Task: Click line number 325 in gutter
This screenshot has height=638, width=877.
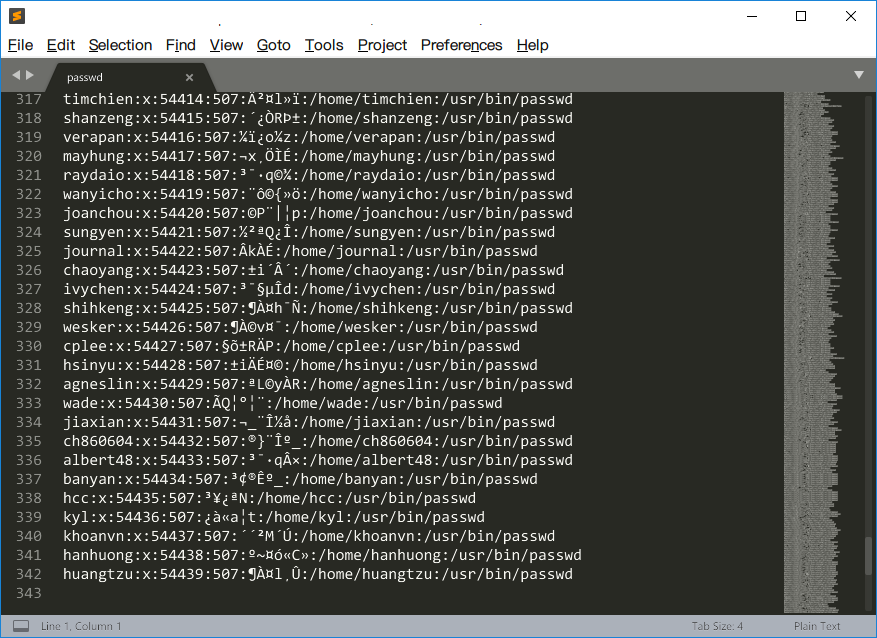Action: click(x=29, y=251)
